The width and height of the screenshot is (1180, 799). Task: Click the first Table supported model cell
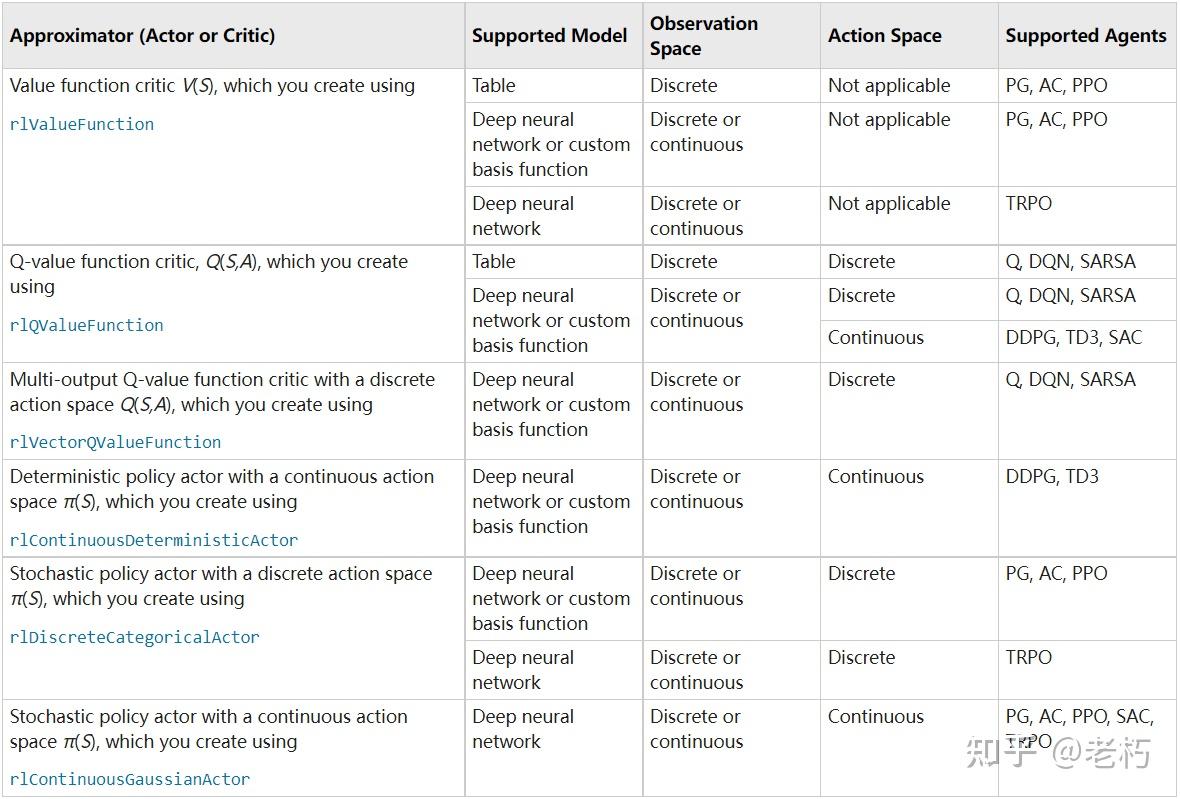[x=494, y=86]
